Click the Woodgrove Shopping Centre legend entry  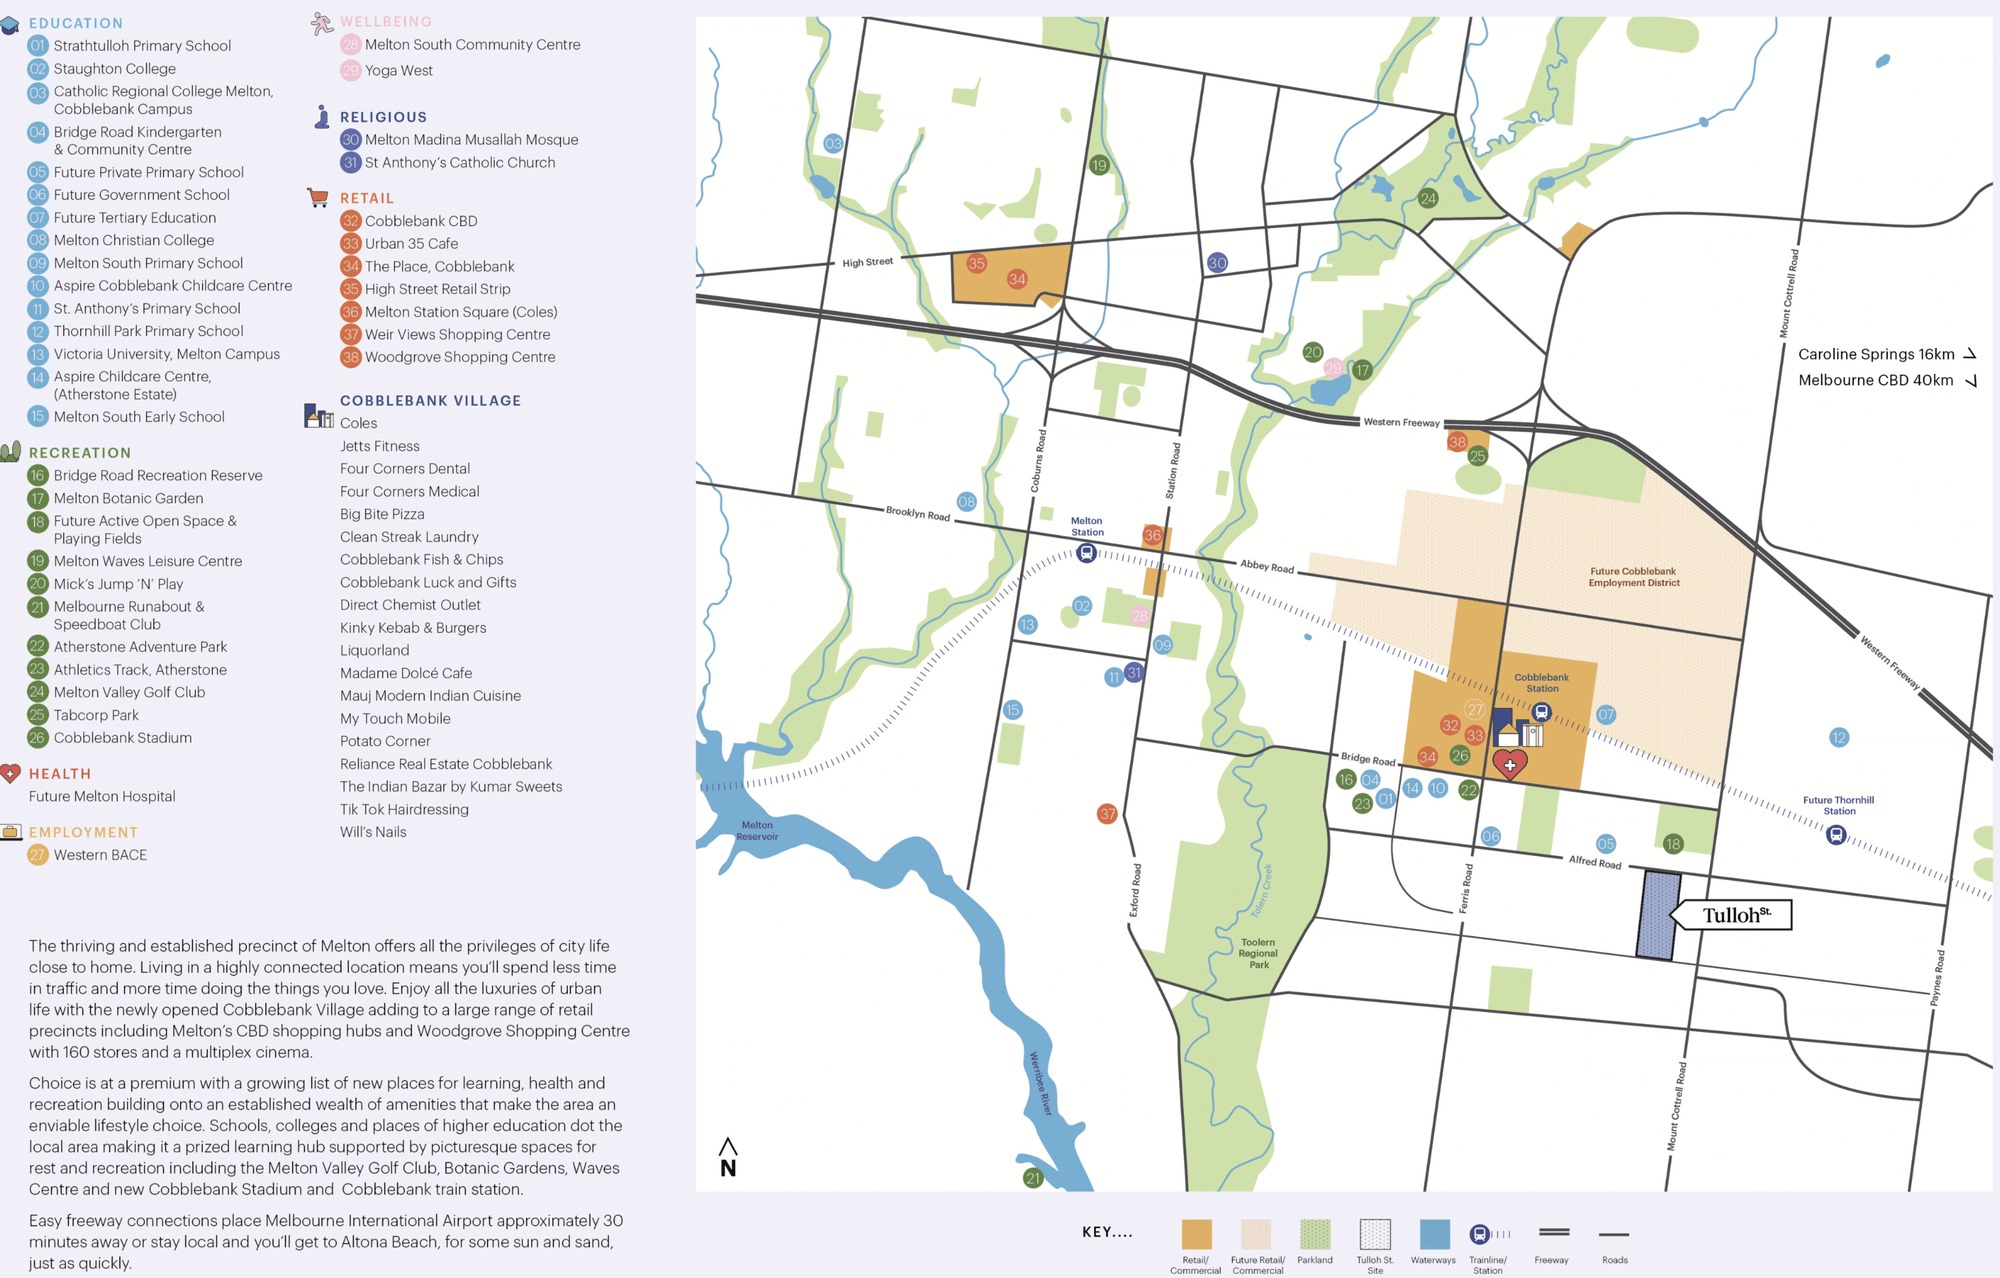point(459,357)
